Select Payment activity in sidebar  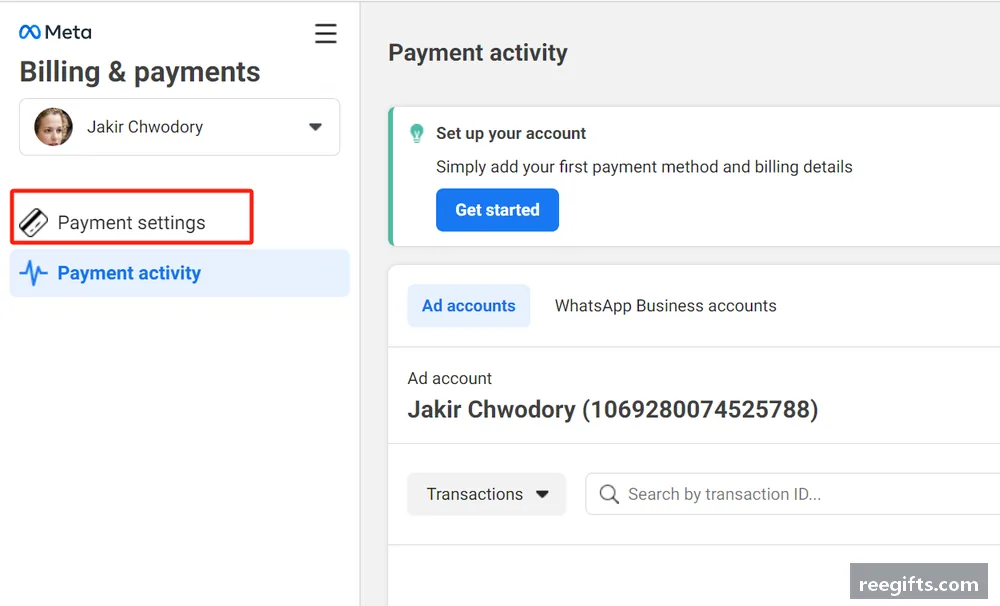click(x=180, y=273)
